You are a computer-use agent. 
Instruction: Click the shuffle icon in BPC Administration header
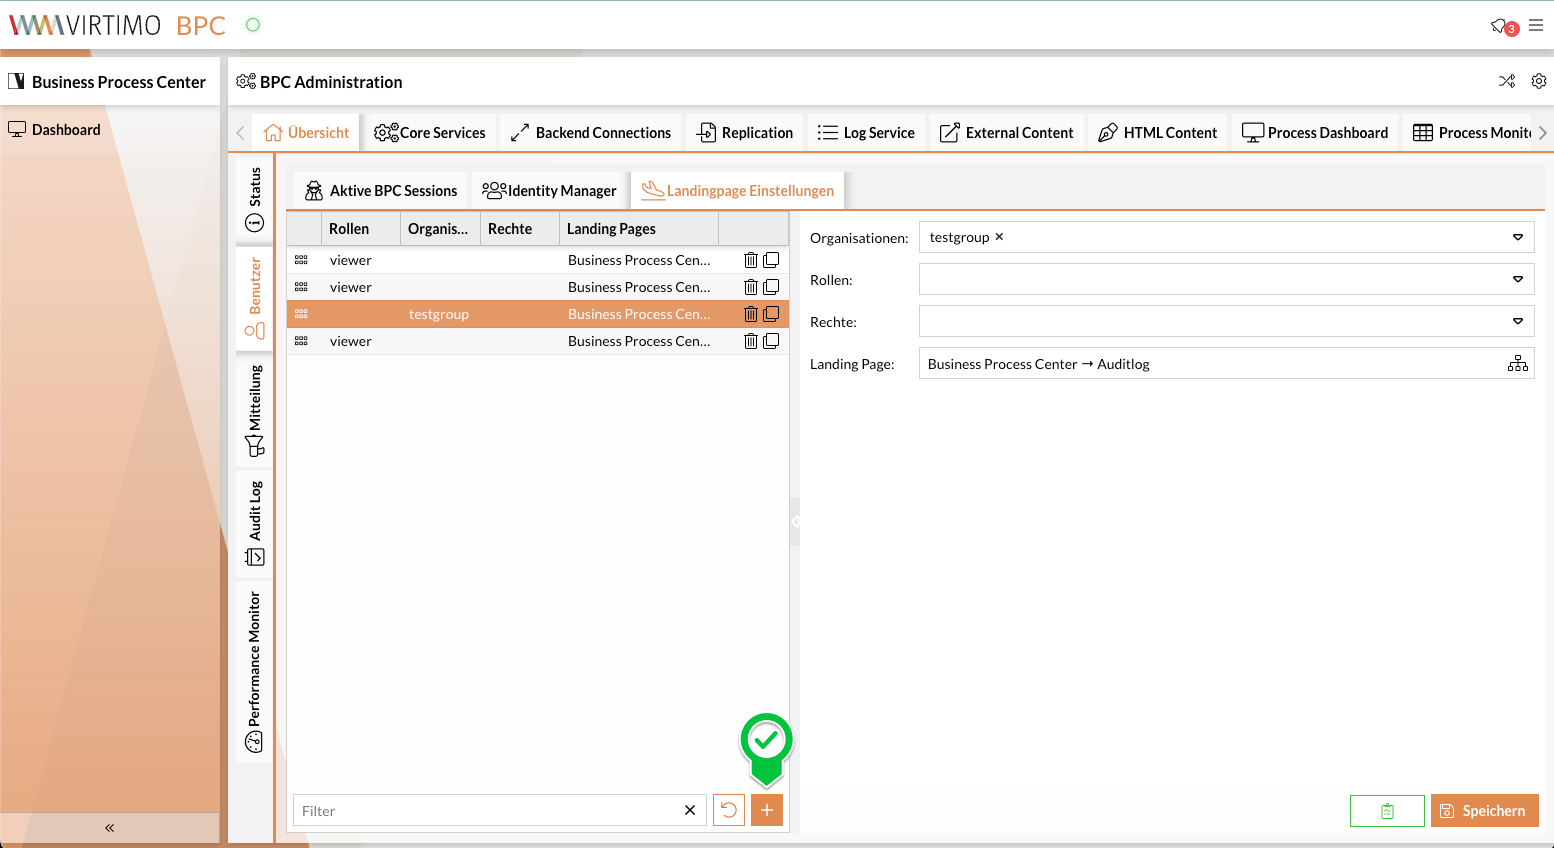(1507, 81)
